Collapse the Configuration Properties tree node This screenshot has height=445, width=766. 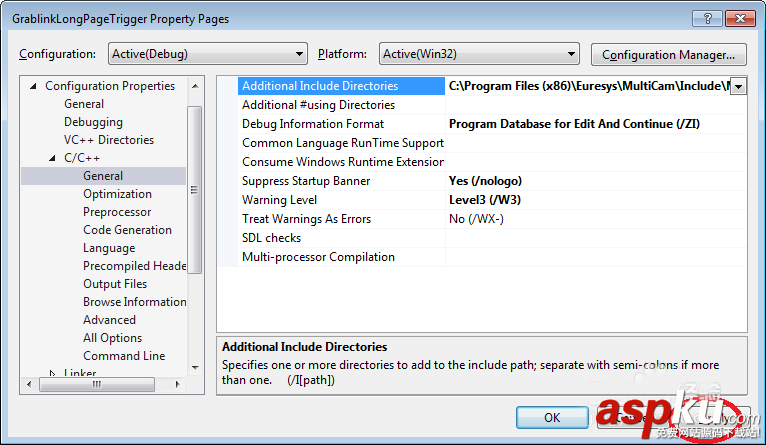(x=34, y=86)
